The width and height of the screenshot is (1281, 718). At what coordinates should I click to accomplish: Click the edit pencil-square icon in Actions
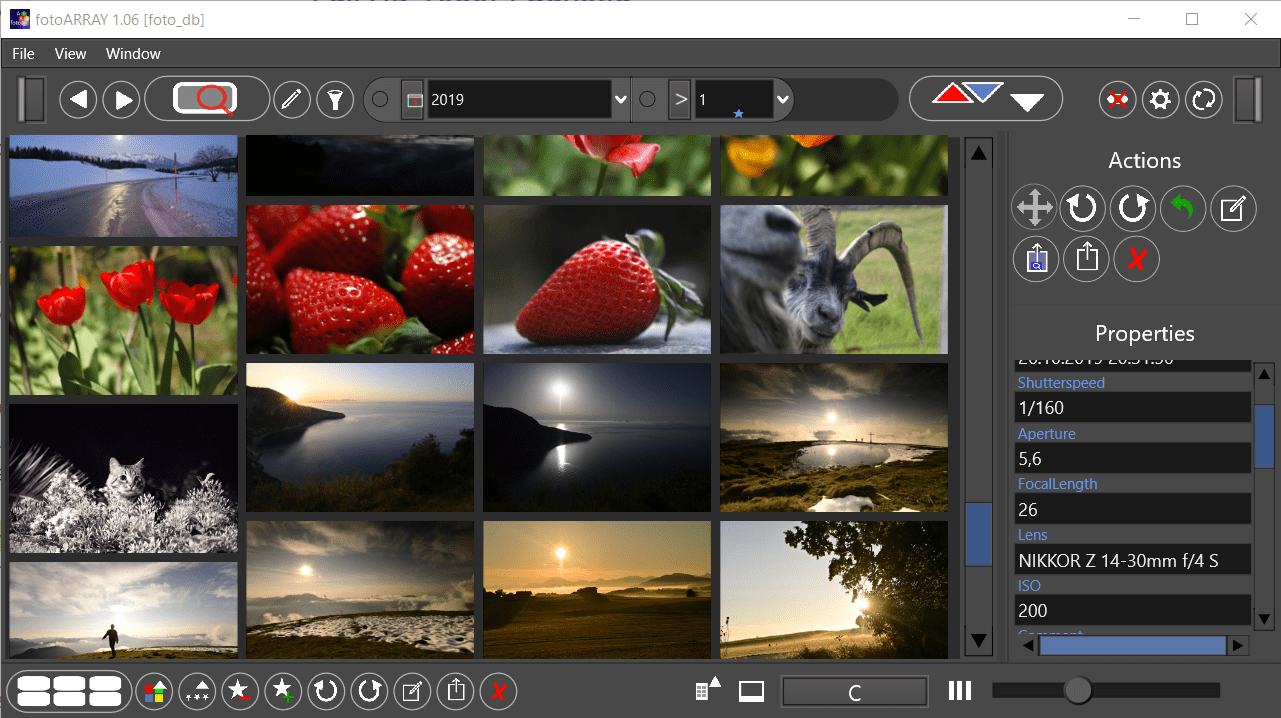pyautogui.click(x=1233, y=208)
